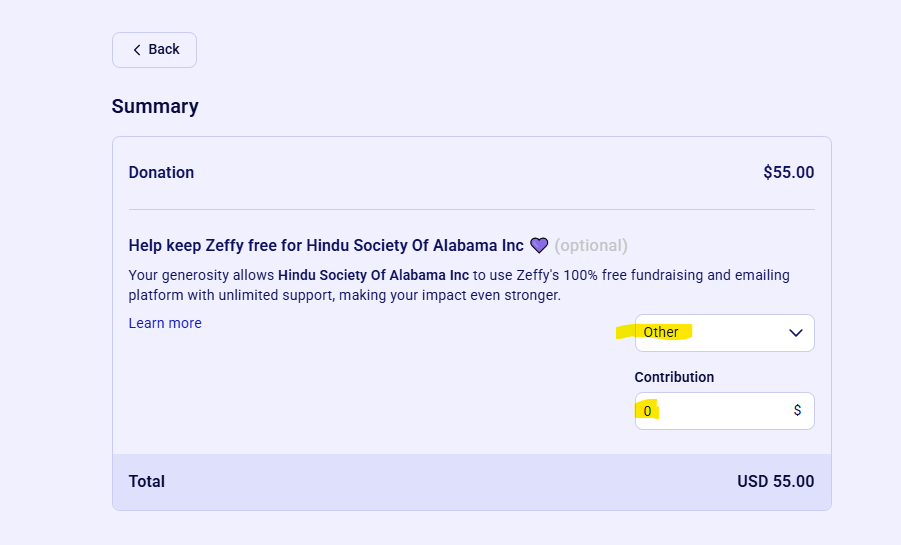Click the Back button
Image resolution: width=901 pixels, height=545 pixels.
coord(154,50)
